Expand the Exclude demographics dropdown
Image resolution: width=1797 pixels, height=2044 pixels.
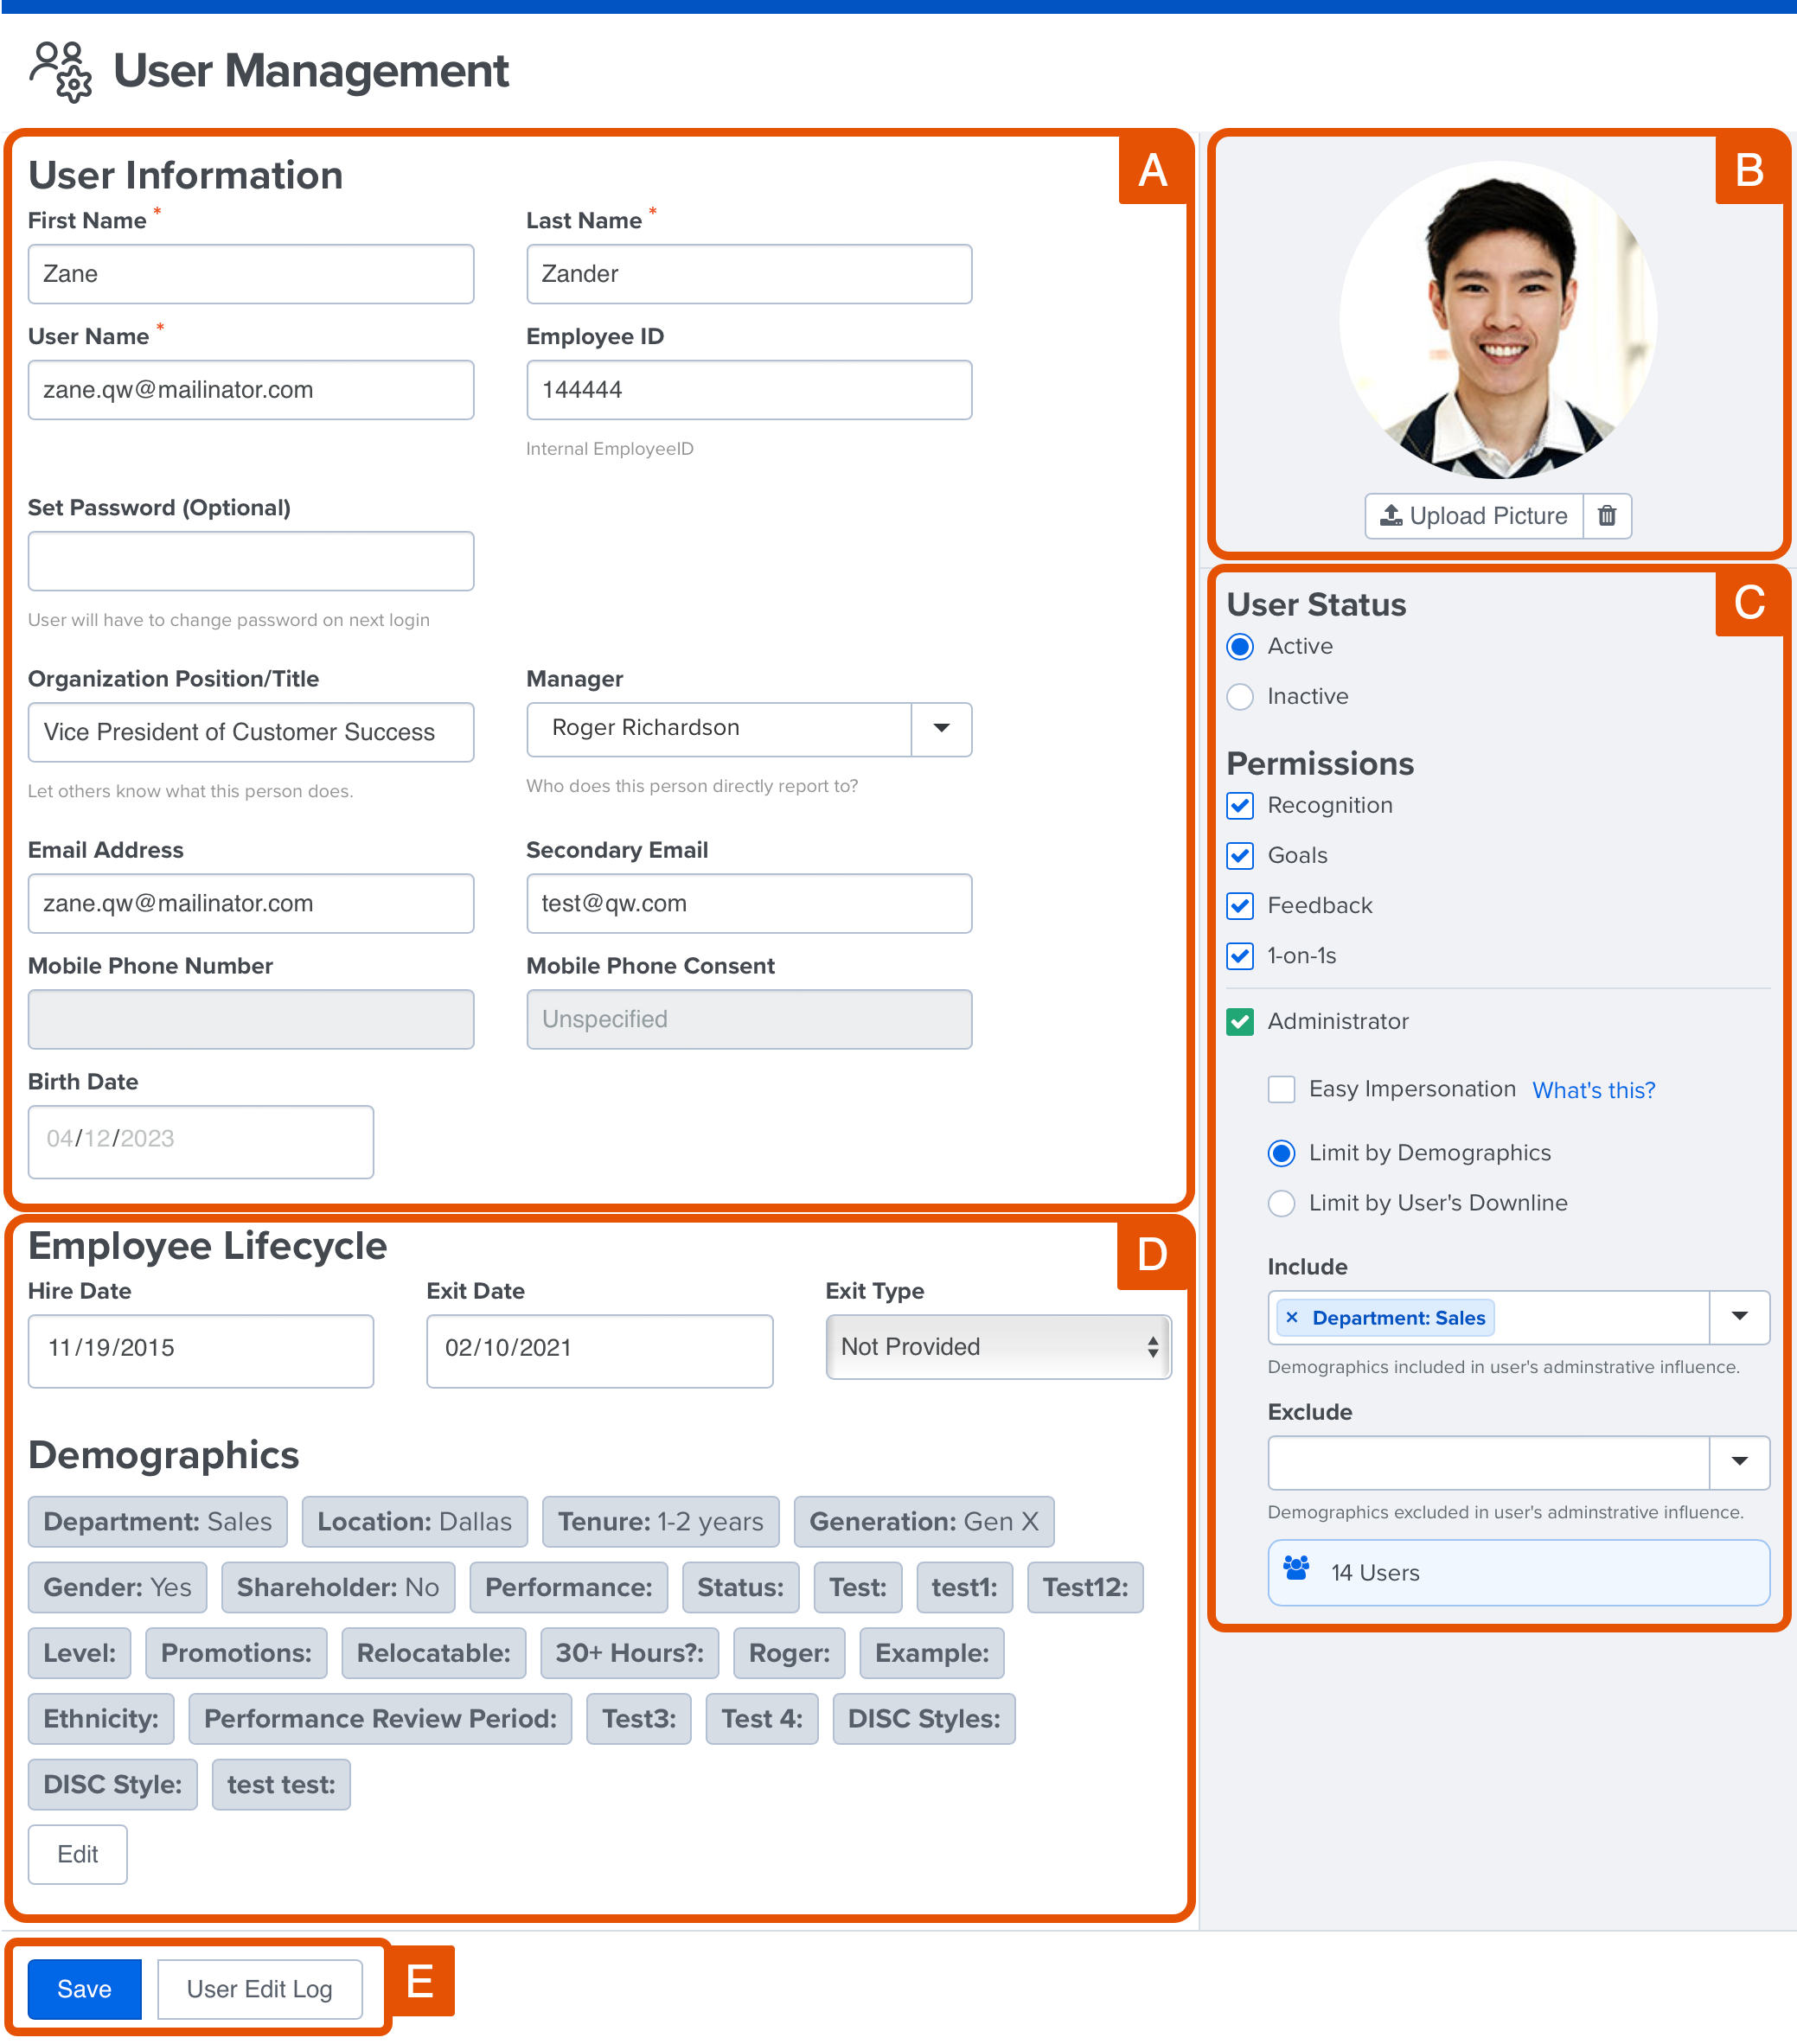click(1740, 1463)
